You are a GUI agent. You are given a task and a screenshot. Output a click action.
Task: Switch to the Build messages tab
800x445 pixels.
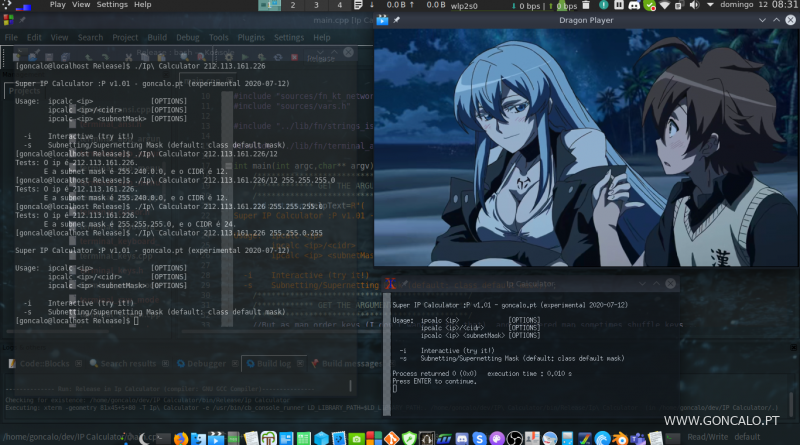tap(346, 363)
